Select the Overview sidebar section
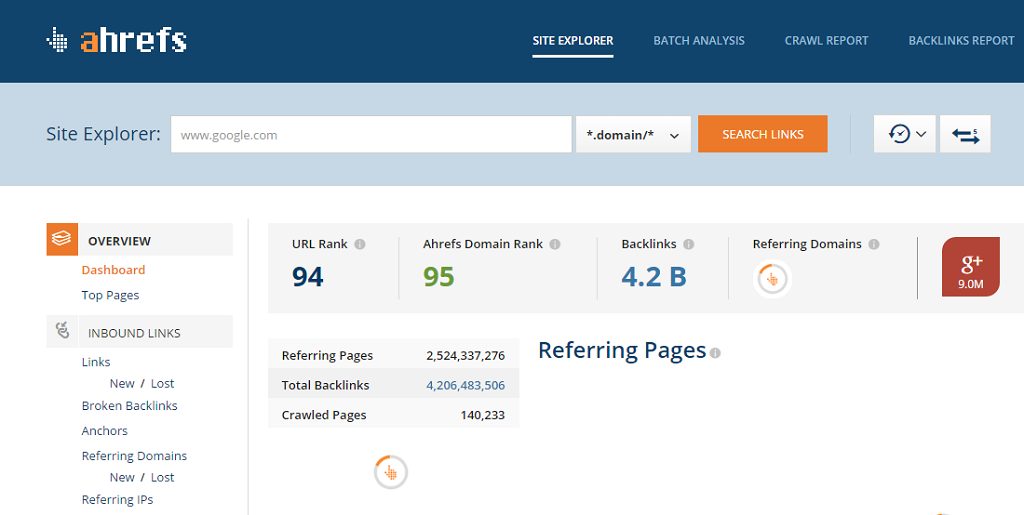This screenshot has width=1024, height=515. coord(139,240)
